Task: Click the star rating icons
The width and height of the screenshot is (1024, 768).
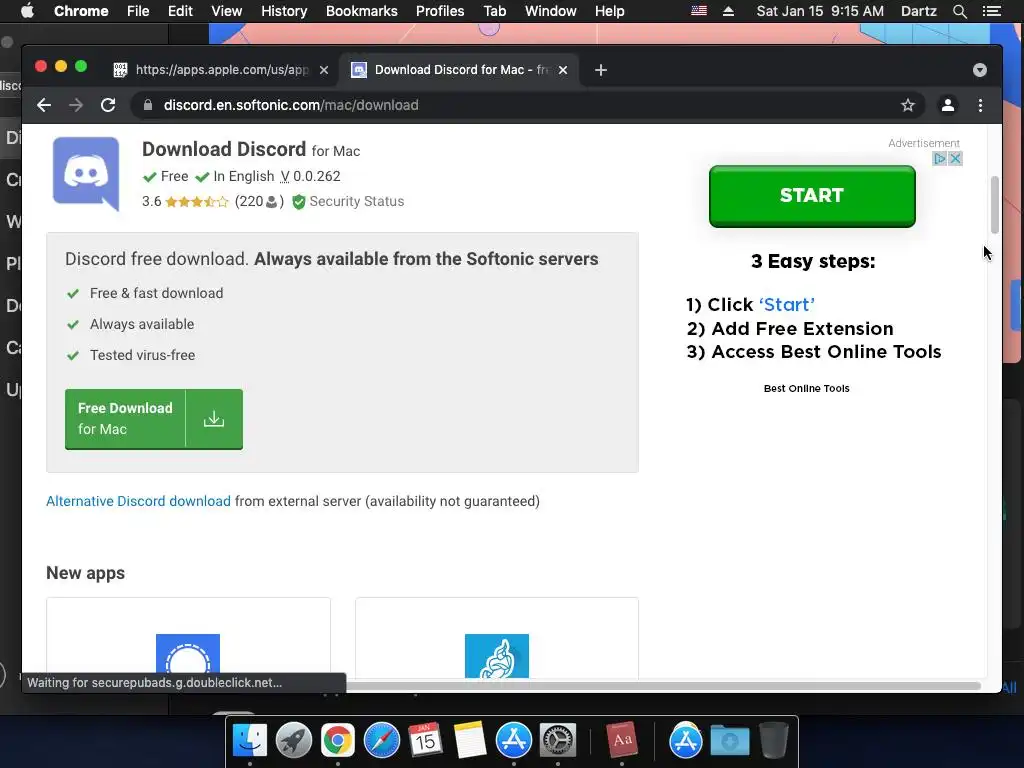Action: point(197,202)
